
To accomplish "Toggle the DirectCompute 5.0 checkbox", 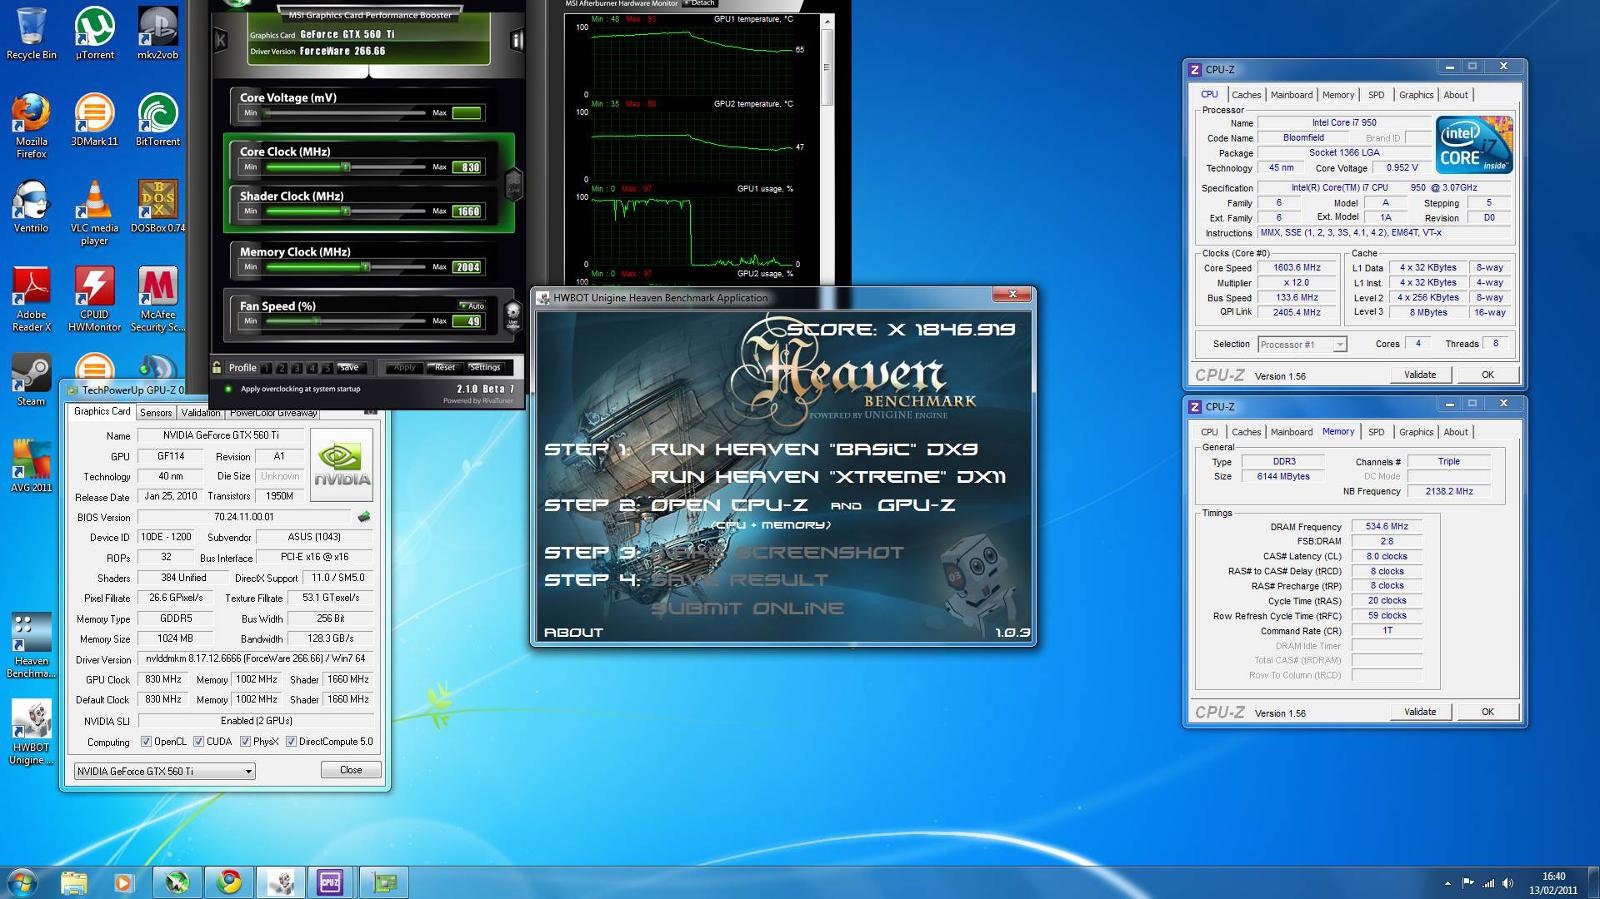I will (x=291, y=742).
